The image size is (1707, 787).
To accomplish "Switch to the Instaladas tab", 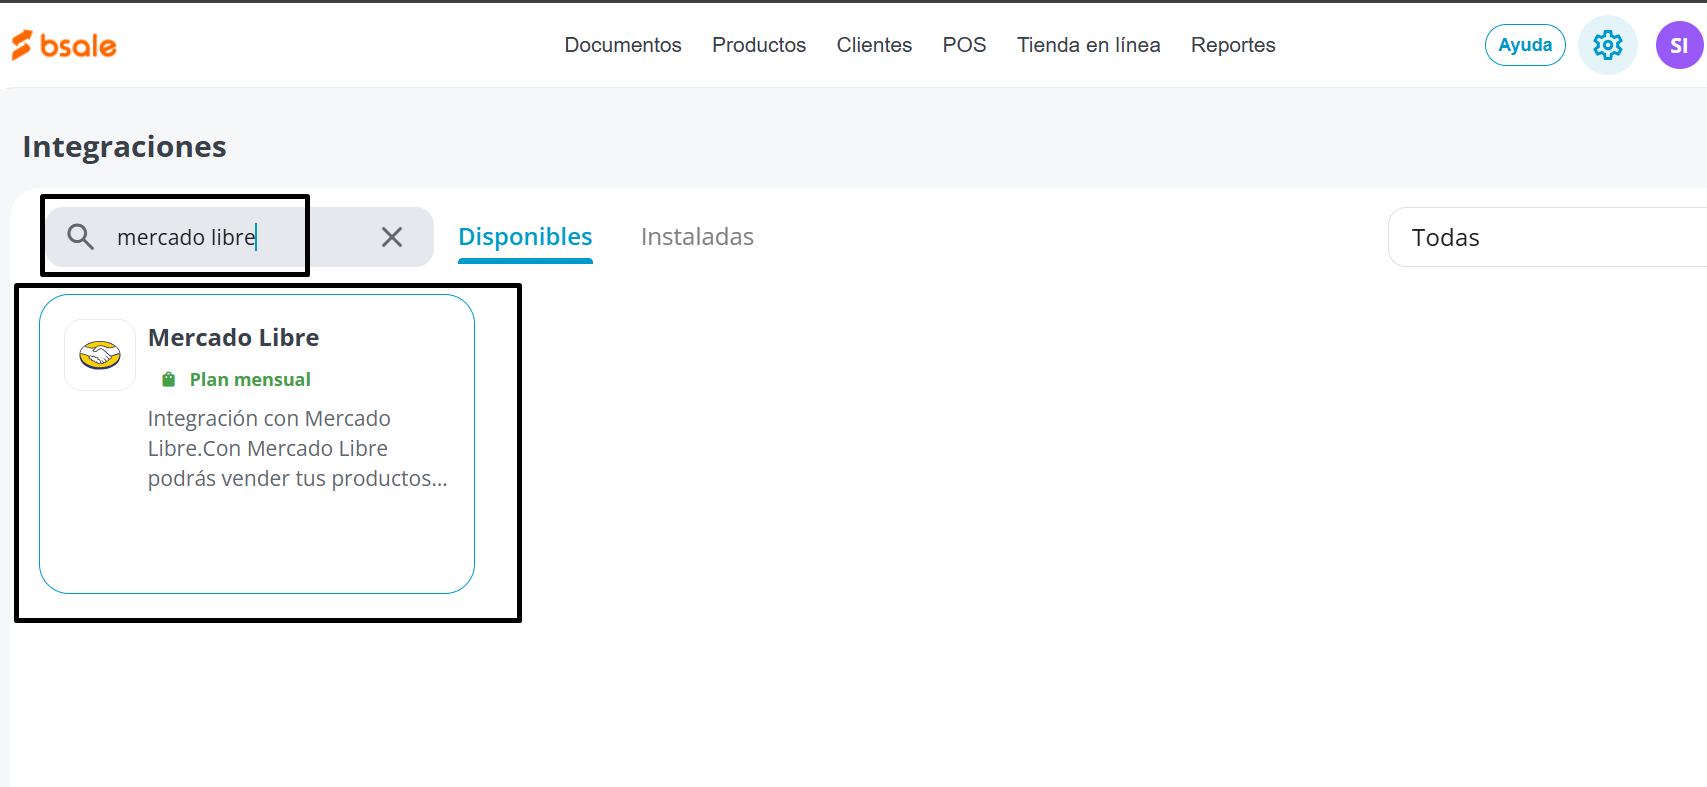I will click(697, 237).
